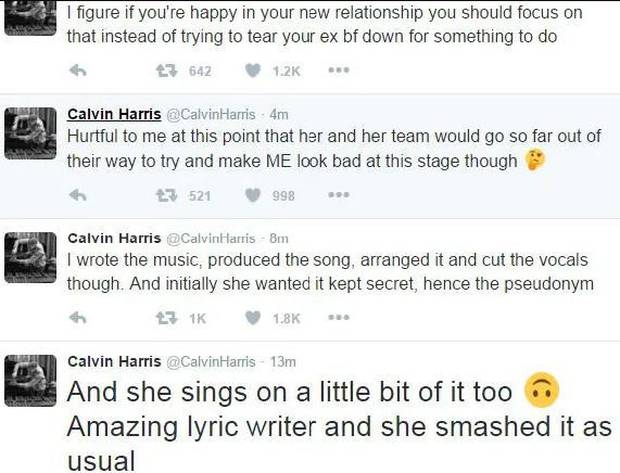Click the upside-down face emoji
This screenshot has height=473, width=620.
coord(542,390)
